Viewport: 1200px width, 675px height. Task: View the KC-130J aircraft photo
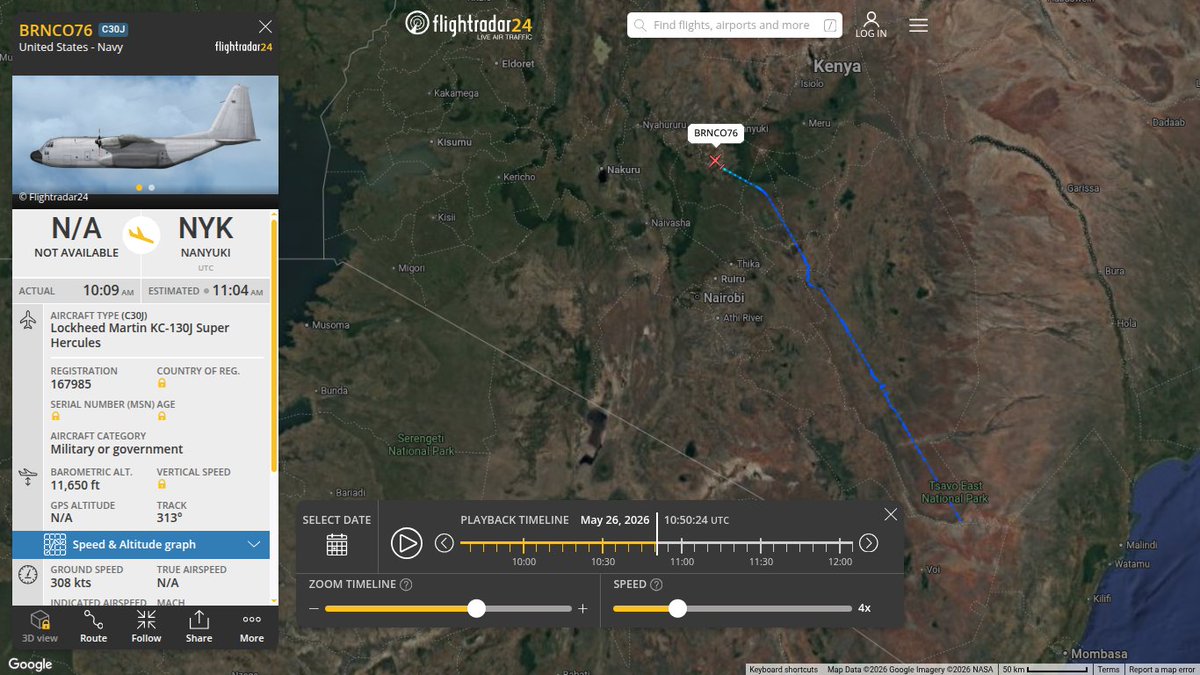click(x=146, y=134)
